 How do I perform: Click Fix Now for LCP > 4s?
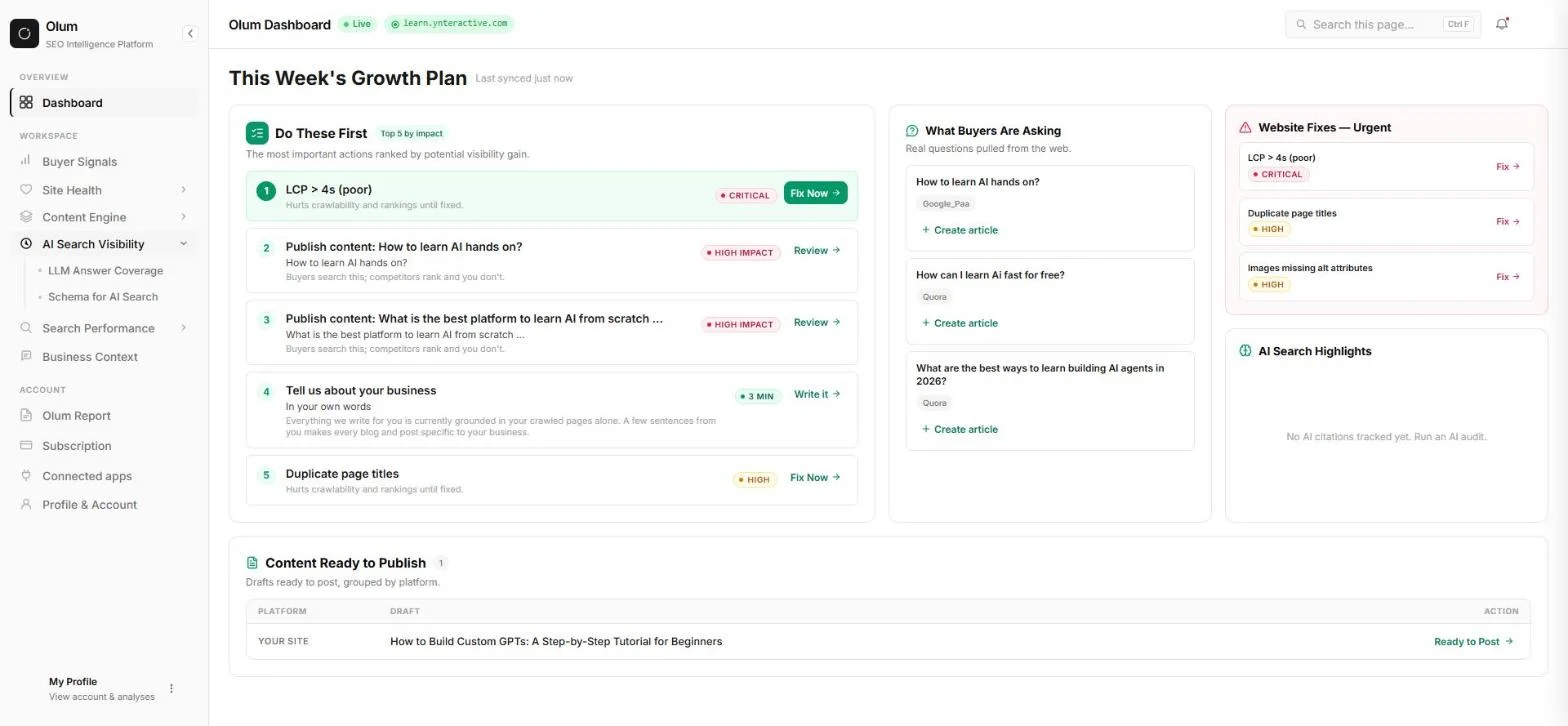815,193
